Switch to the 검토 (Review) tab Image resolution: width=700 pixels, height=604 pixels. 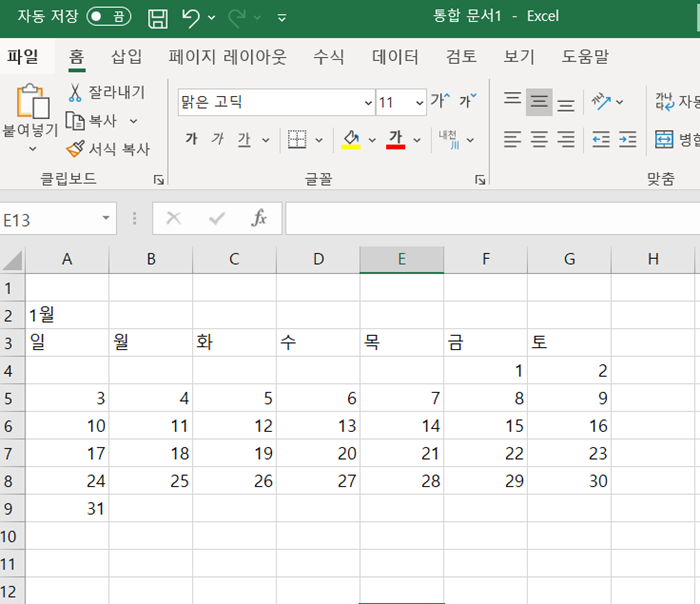[x=462, y=57]
